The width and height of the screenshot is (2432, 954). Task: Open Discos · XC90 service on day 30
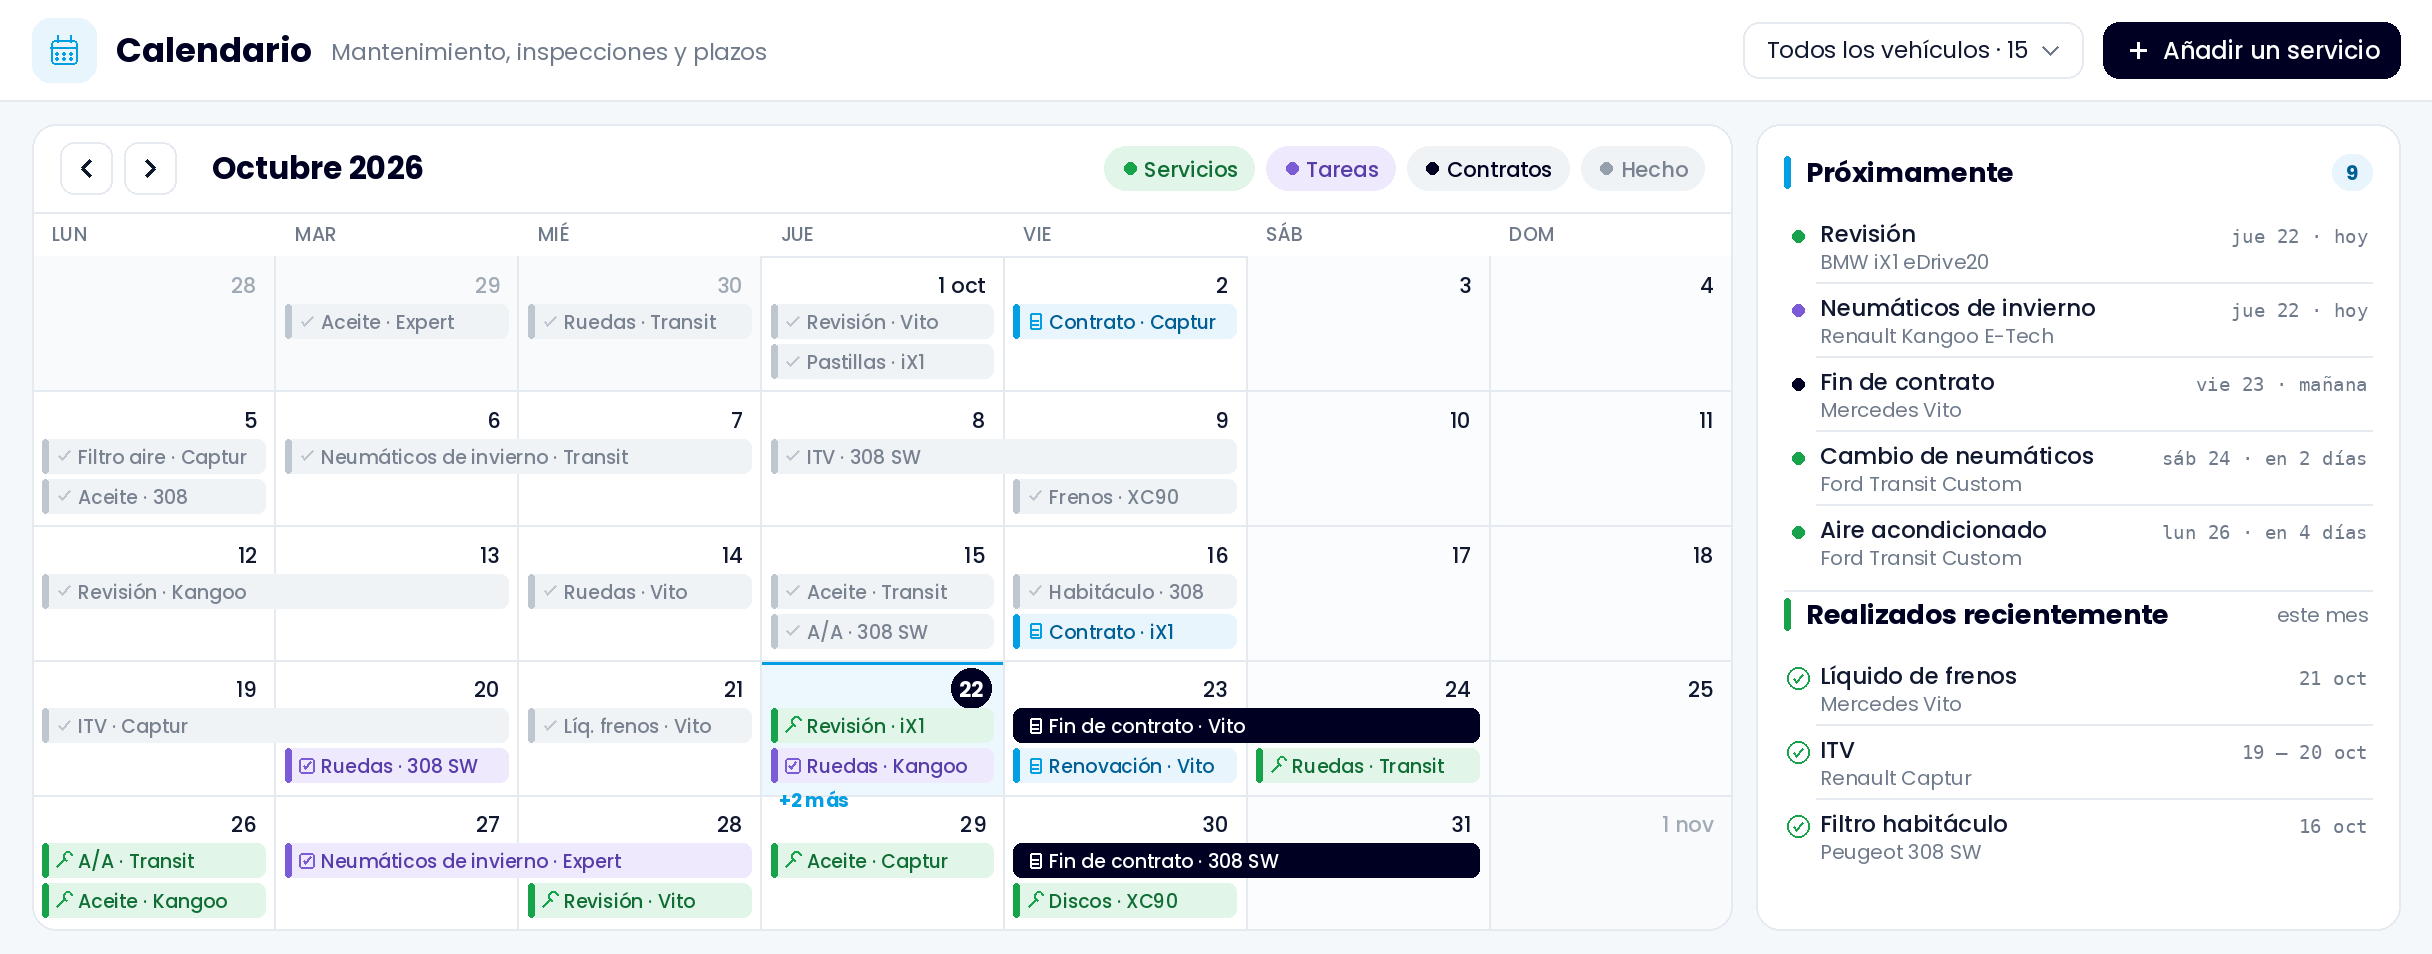(1125, 901)
